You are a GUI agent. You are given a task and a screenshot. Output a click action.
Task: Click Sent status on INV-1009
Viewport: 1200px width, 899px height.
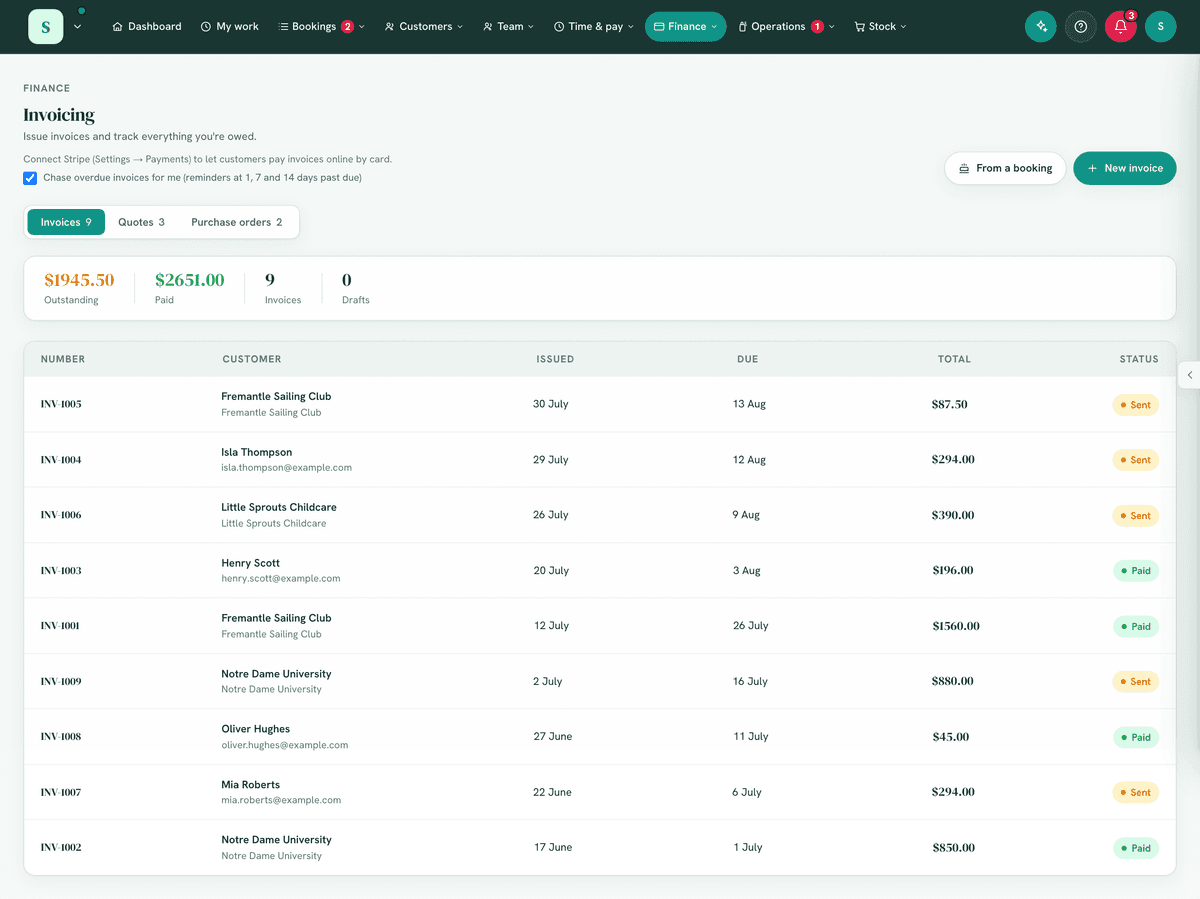pyautogui.click(x=1136, y=682)
